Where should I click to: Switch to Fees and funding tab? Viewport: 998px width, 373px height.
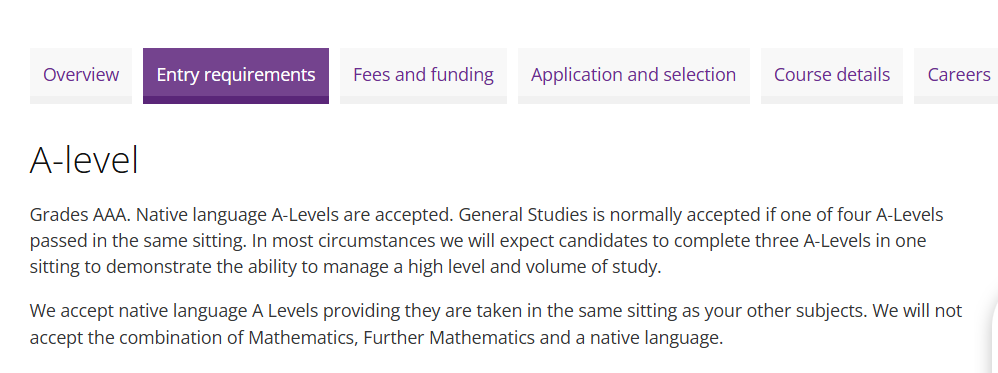click(x=423, y=75)
